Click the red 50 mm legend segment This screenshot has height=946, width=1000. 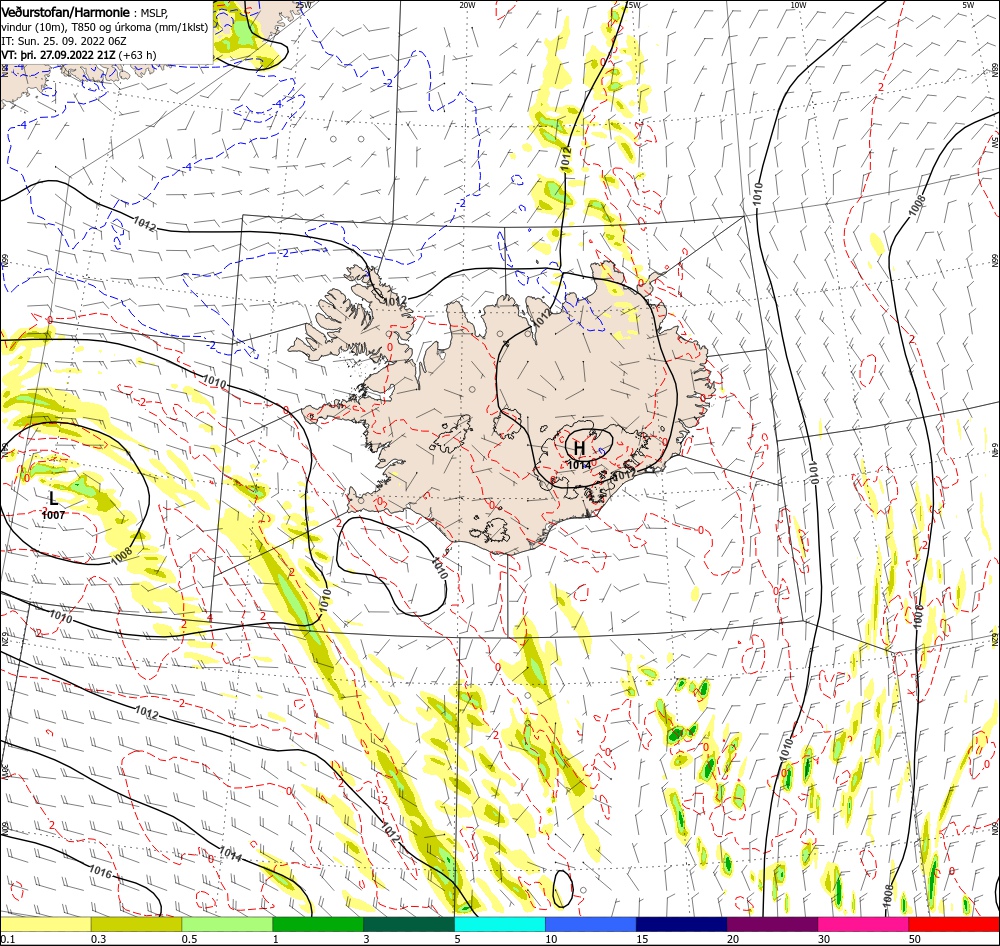(x=954, y=925)
